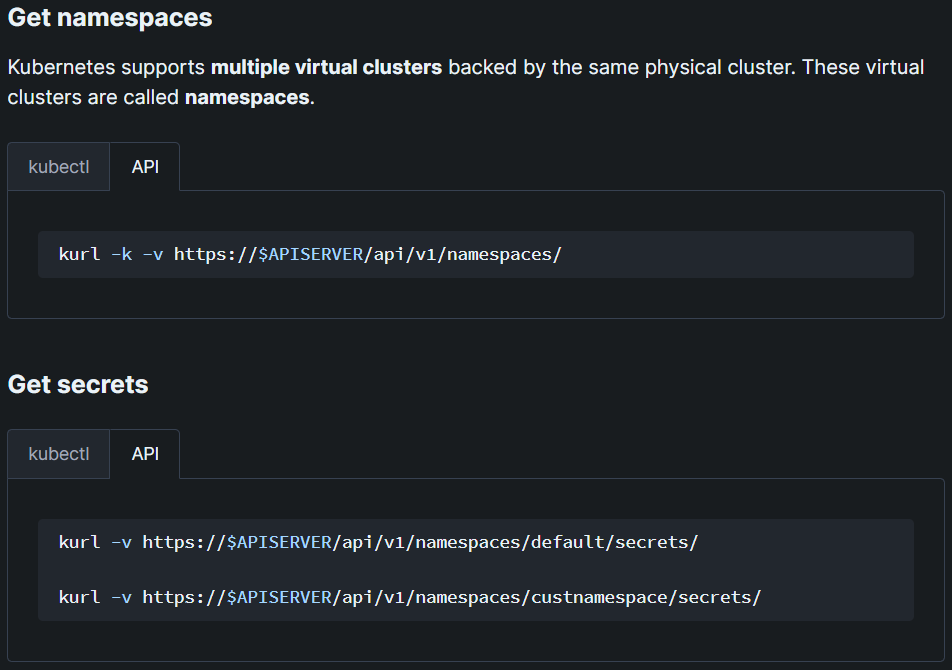Click the "-k" flag in the namespaces command
952x670 pixels.
pyautogui.click(x=121, y=254)
